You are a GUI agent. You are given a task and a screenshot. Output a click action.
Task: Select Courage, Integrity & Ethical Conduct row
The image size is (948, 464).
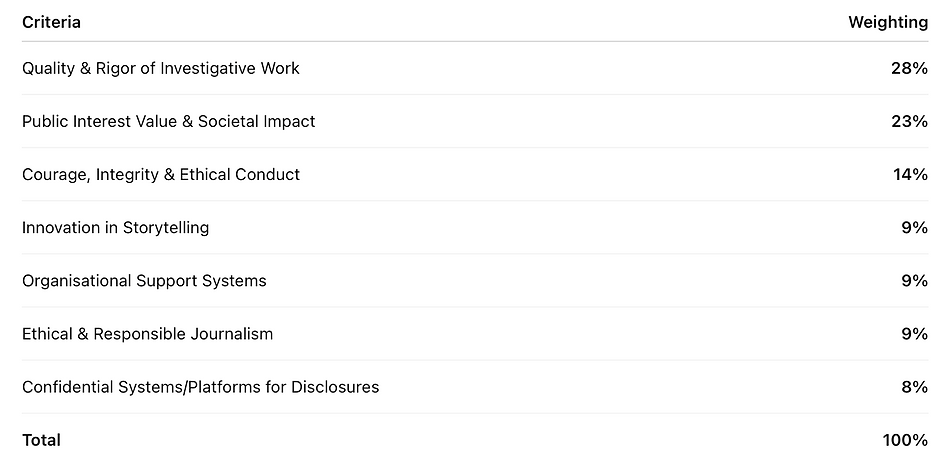click(x=160, y=174)
